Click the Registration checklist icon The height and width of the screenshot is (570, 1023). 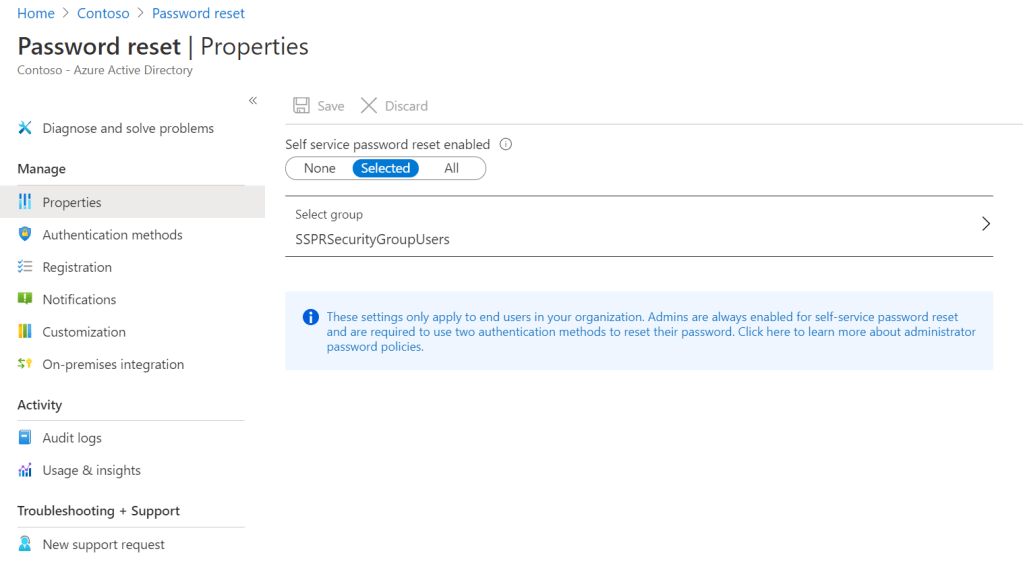click(25, 267)
